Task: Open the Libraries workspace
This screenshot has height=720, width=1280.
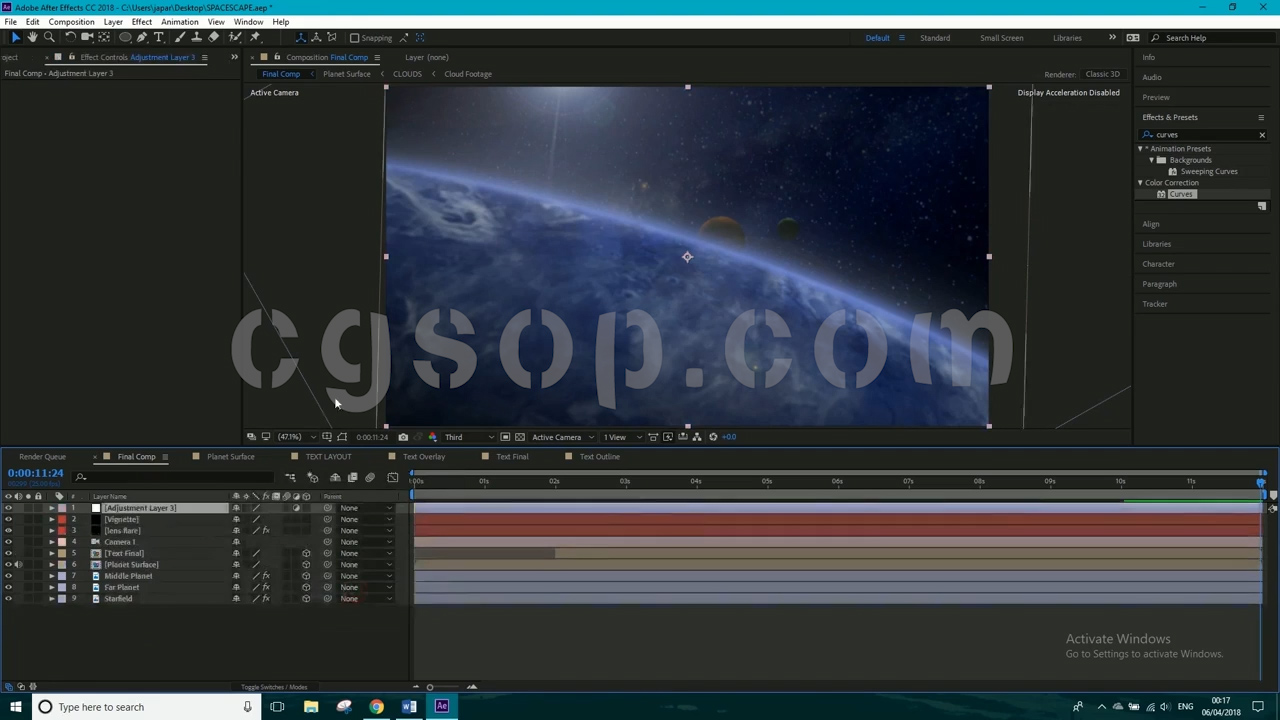Action: 1067,38
